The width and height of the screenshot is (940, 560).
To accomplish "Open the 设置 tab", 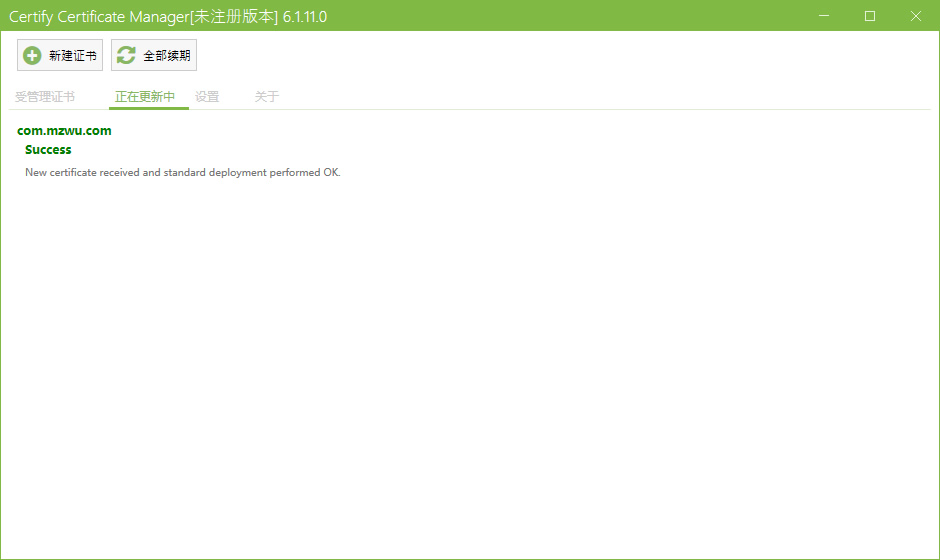I will [207, 97].
